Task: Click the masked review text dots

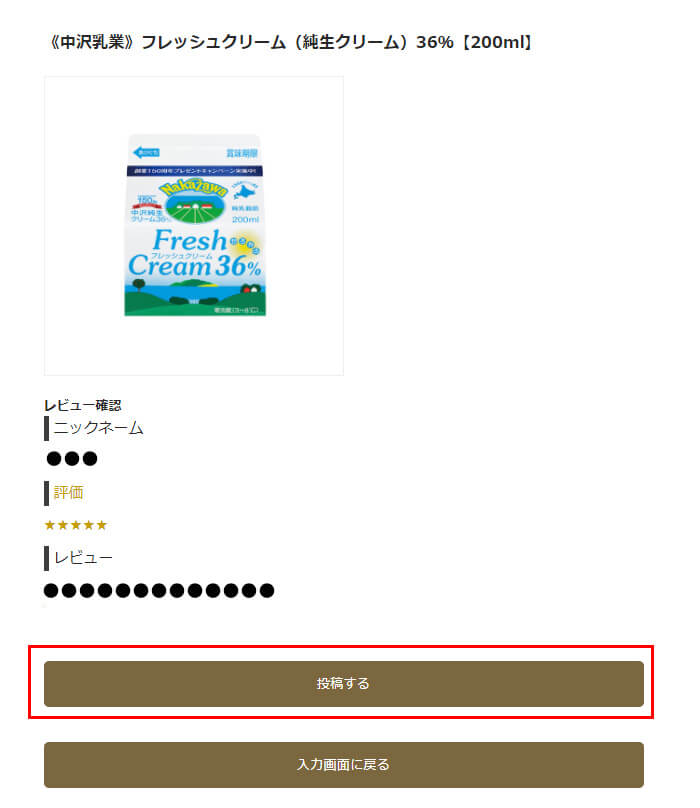Action: tap(159, 591)
